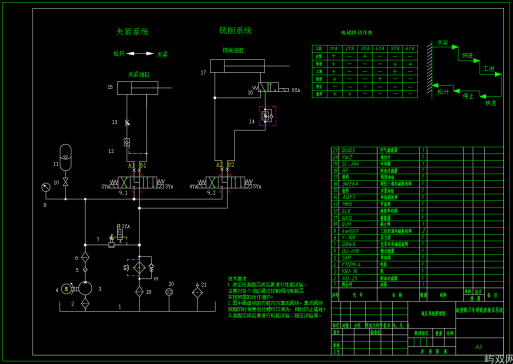Image resolution: width=513 pixels, height=364 pixels.
Task: Click the electric motor symbol labeled 4
Action: click(66, 289)
